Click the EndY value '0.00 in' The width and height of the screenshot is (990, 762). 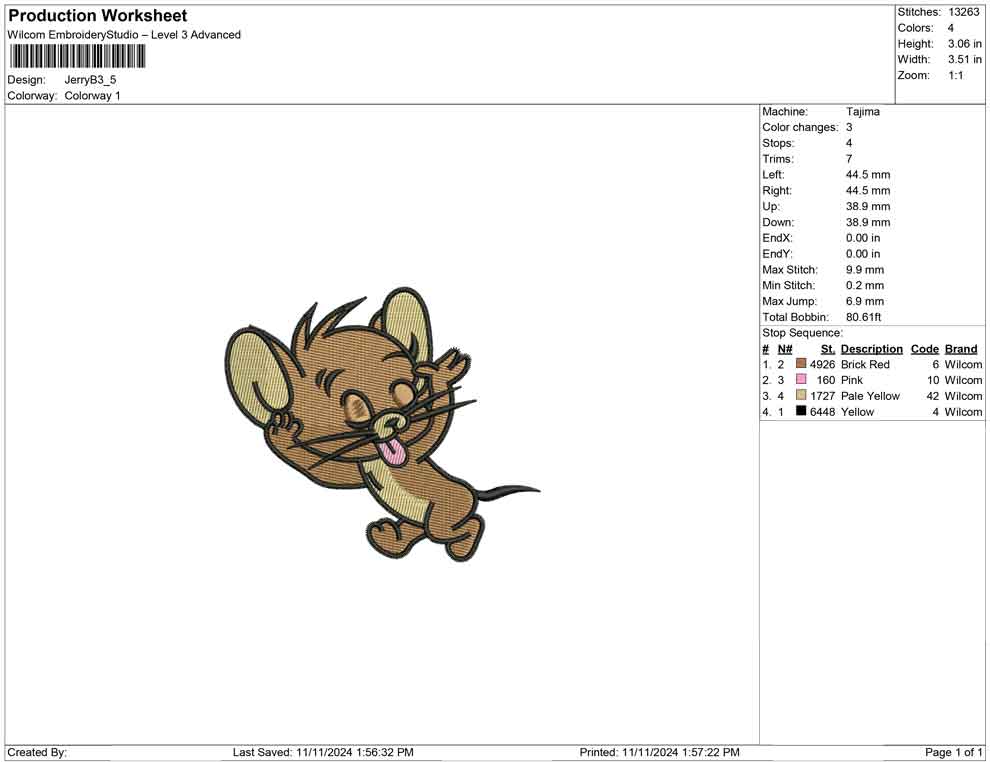(x=863, y=254)
